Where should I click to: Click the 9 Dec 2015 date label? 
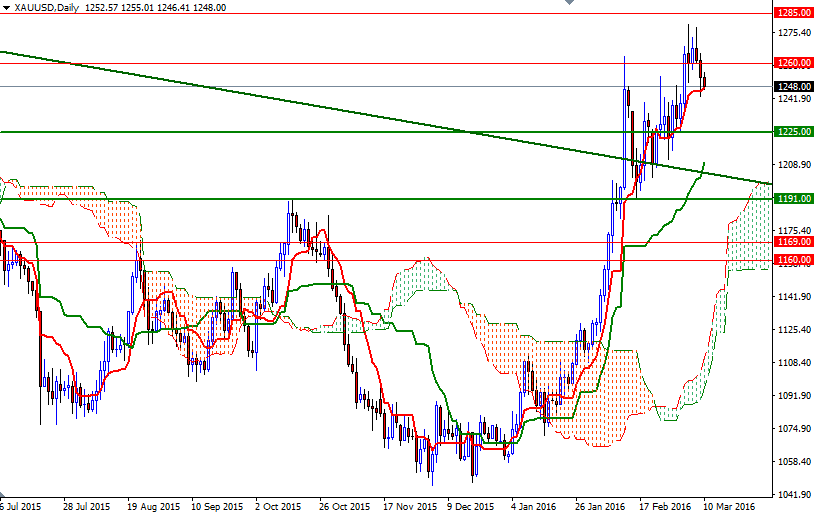pyautogui.click(x=470, y=507)
